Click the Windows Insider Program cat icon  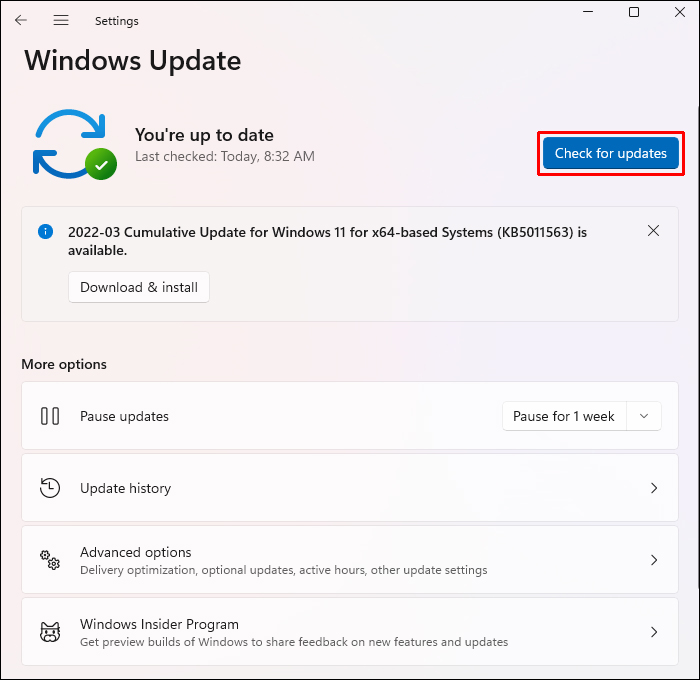[50, 632]
